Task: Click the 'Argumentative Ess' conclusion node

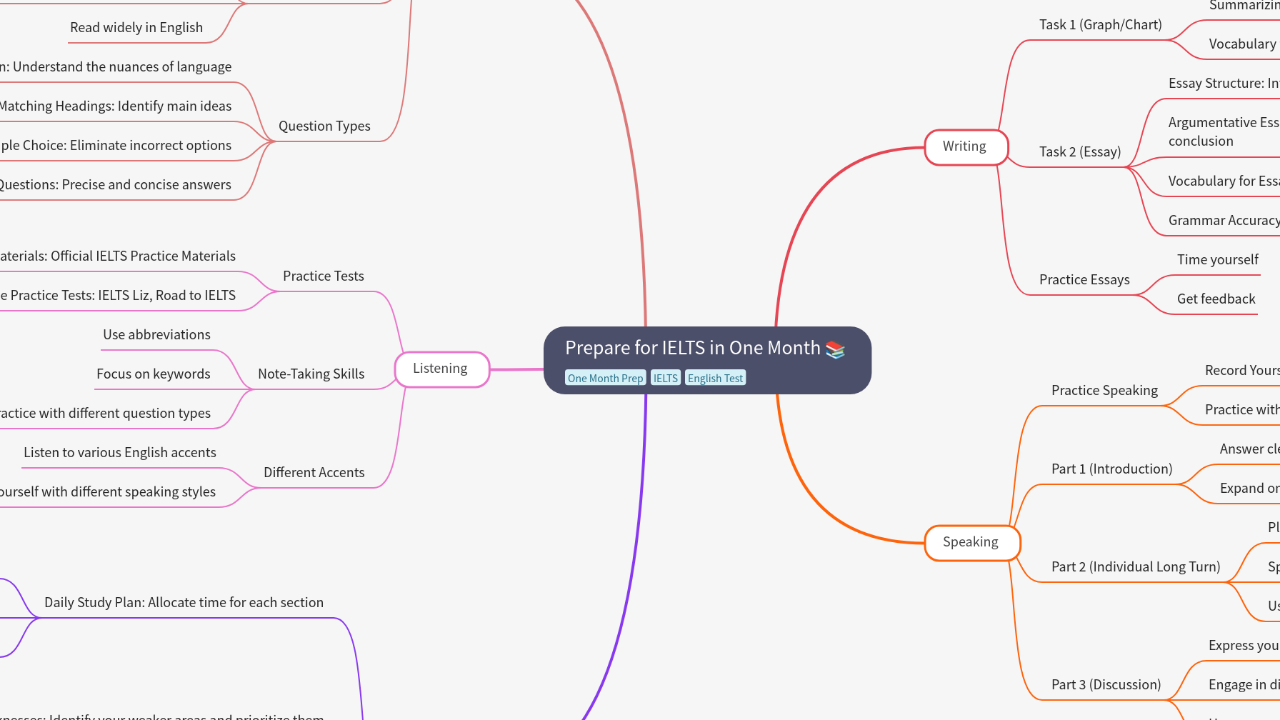Action: click(1224, 132)
